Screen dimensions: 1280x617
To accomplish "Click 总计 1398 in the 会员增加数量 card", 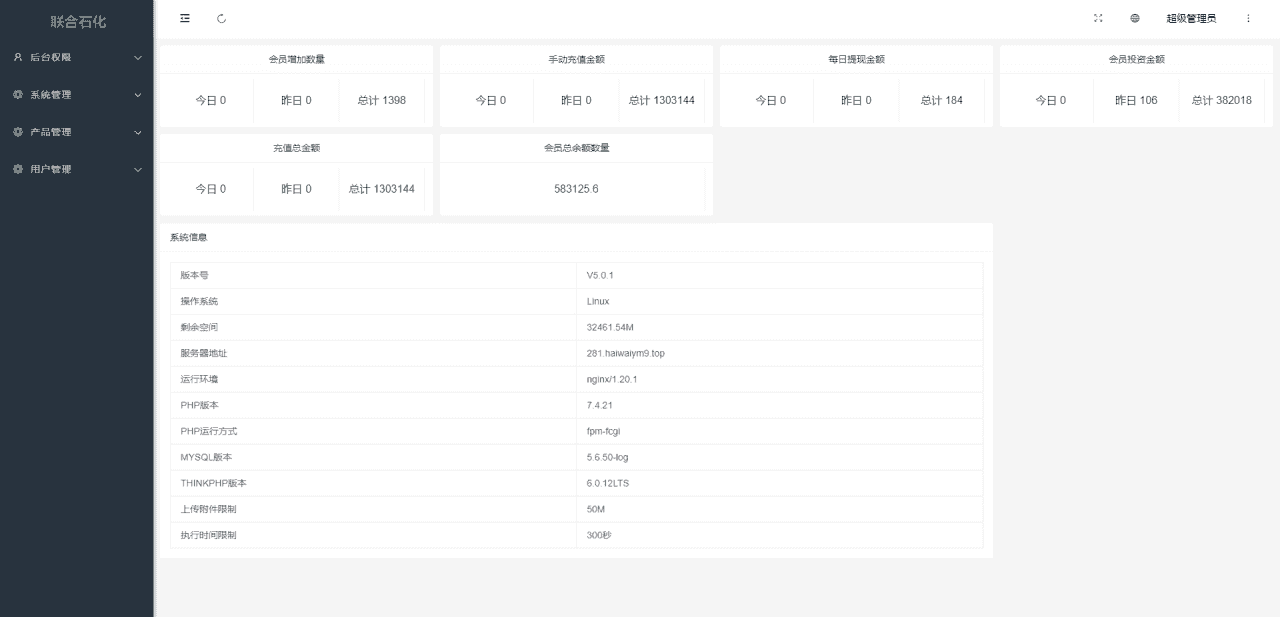I will click(x=381, y=100).
